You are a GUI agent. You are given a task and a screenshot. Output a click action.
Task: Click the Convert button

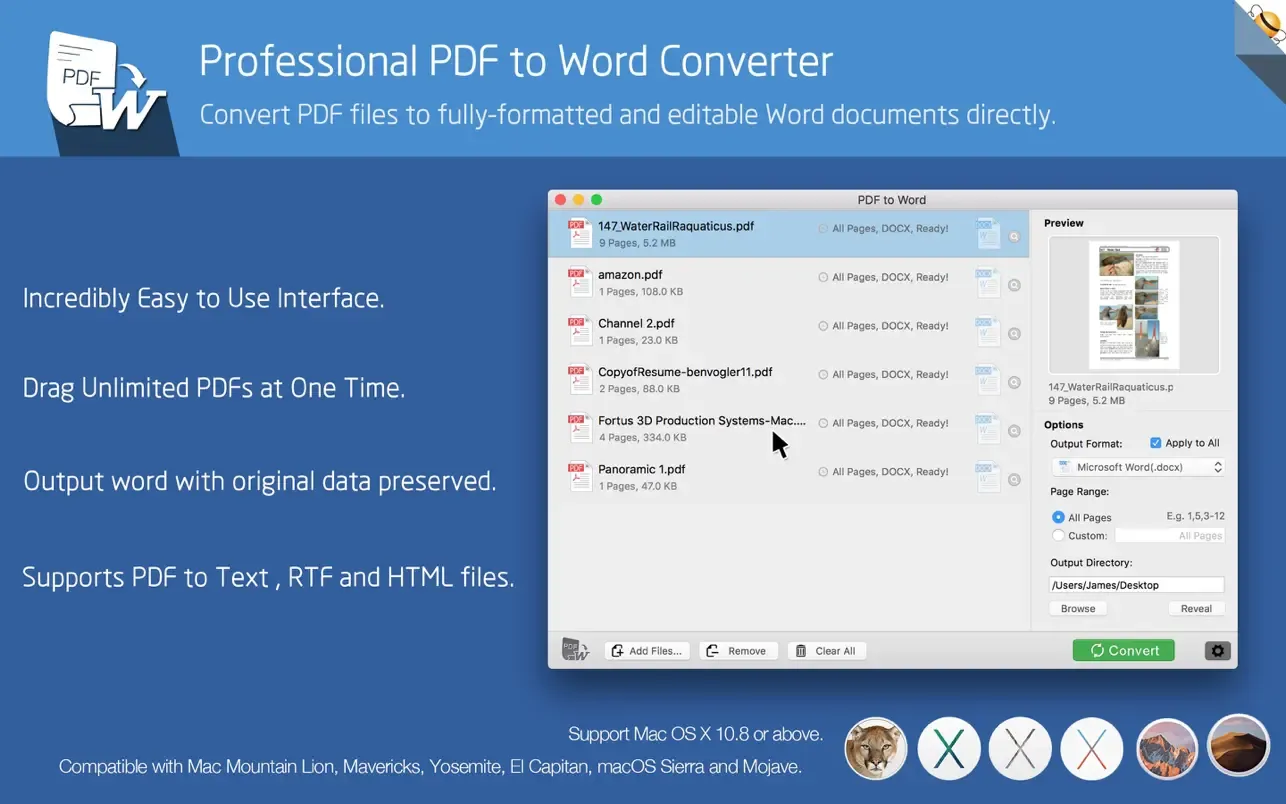[1124, 651]
